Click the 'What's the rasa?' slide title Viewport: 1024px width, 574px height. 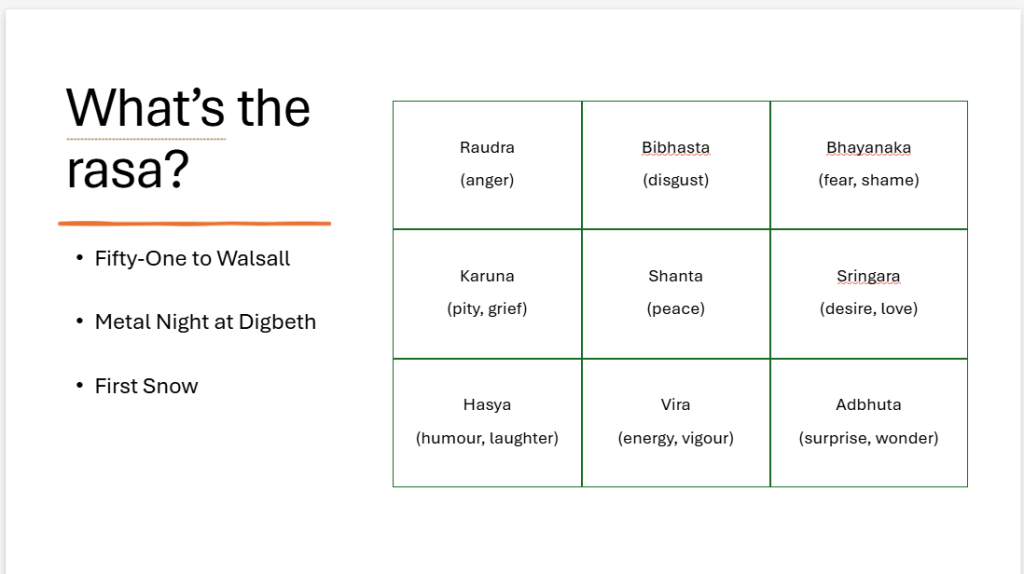pyautogui.click(x=188, y=138)
